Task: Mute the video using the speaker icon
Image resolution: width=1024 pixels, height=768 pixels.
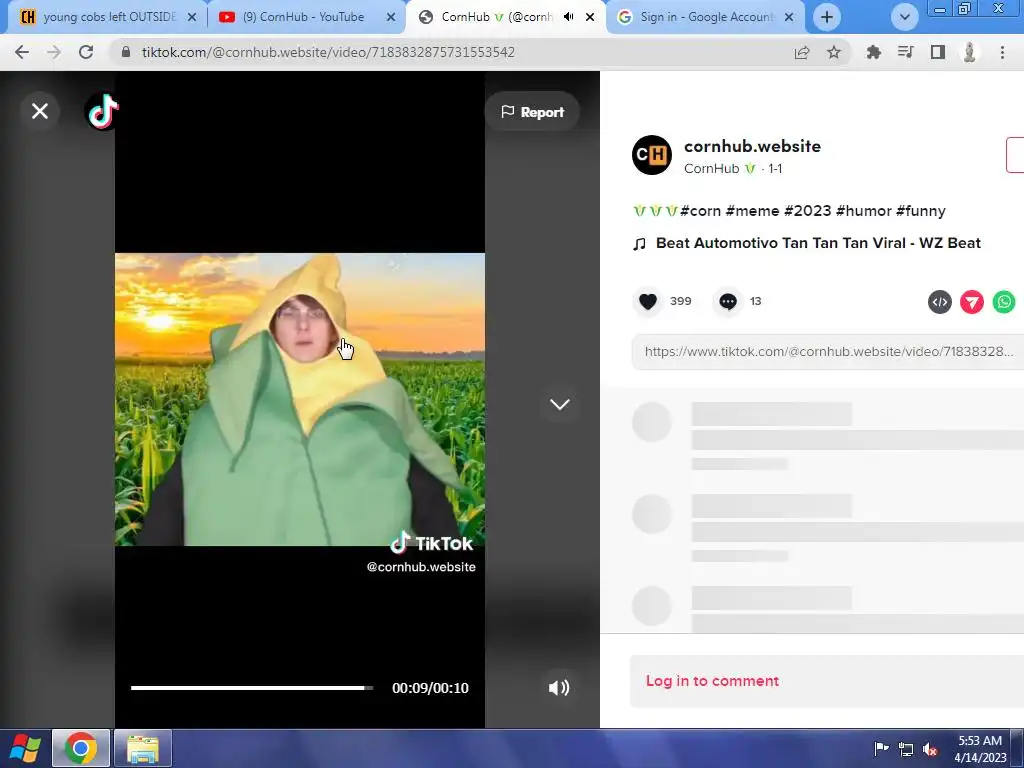Action: (558, 688)
